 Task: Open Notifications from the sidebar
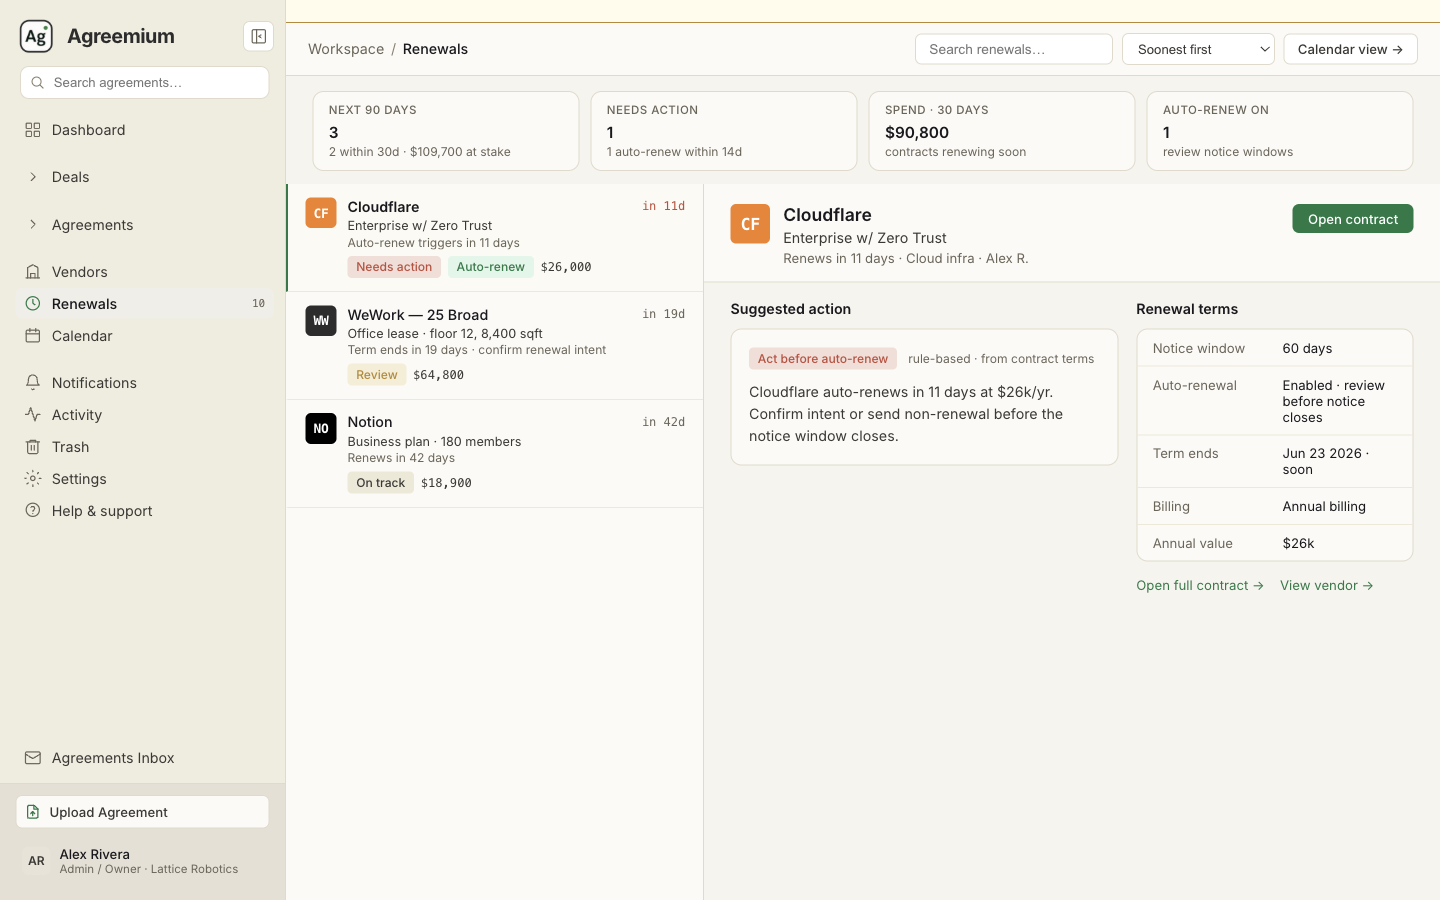pyautogui.click(x=144, y=383)
